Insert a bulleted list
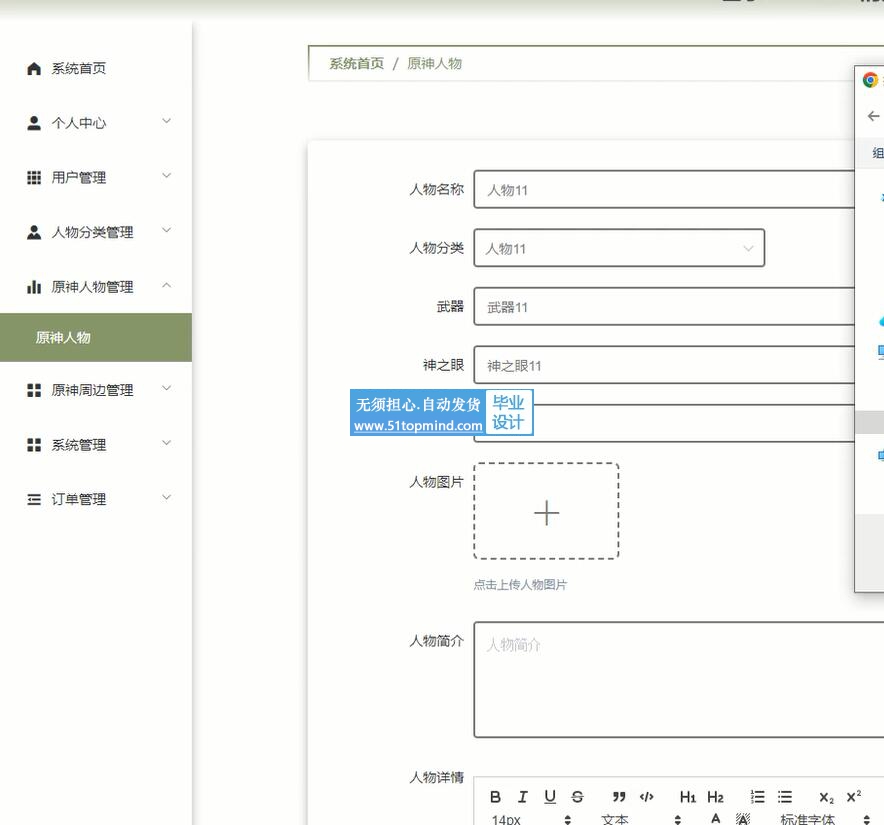The image size is (884, 825). click(x=785, y=797)
